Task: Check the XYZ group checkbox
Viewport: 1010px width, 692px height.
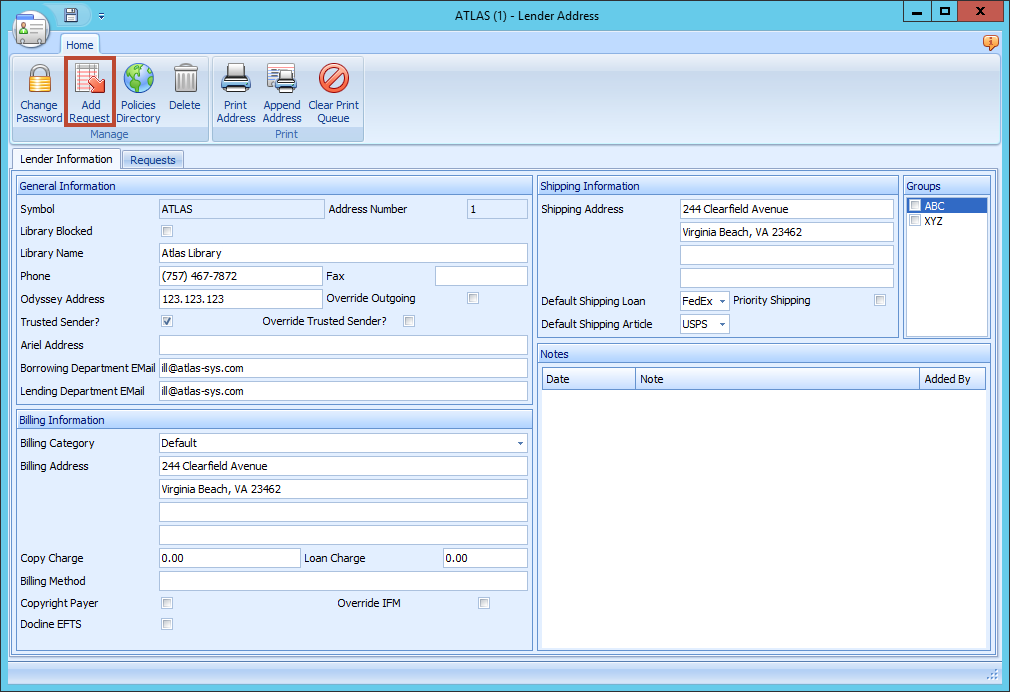Action: pos(915,221)
